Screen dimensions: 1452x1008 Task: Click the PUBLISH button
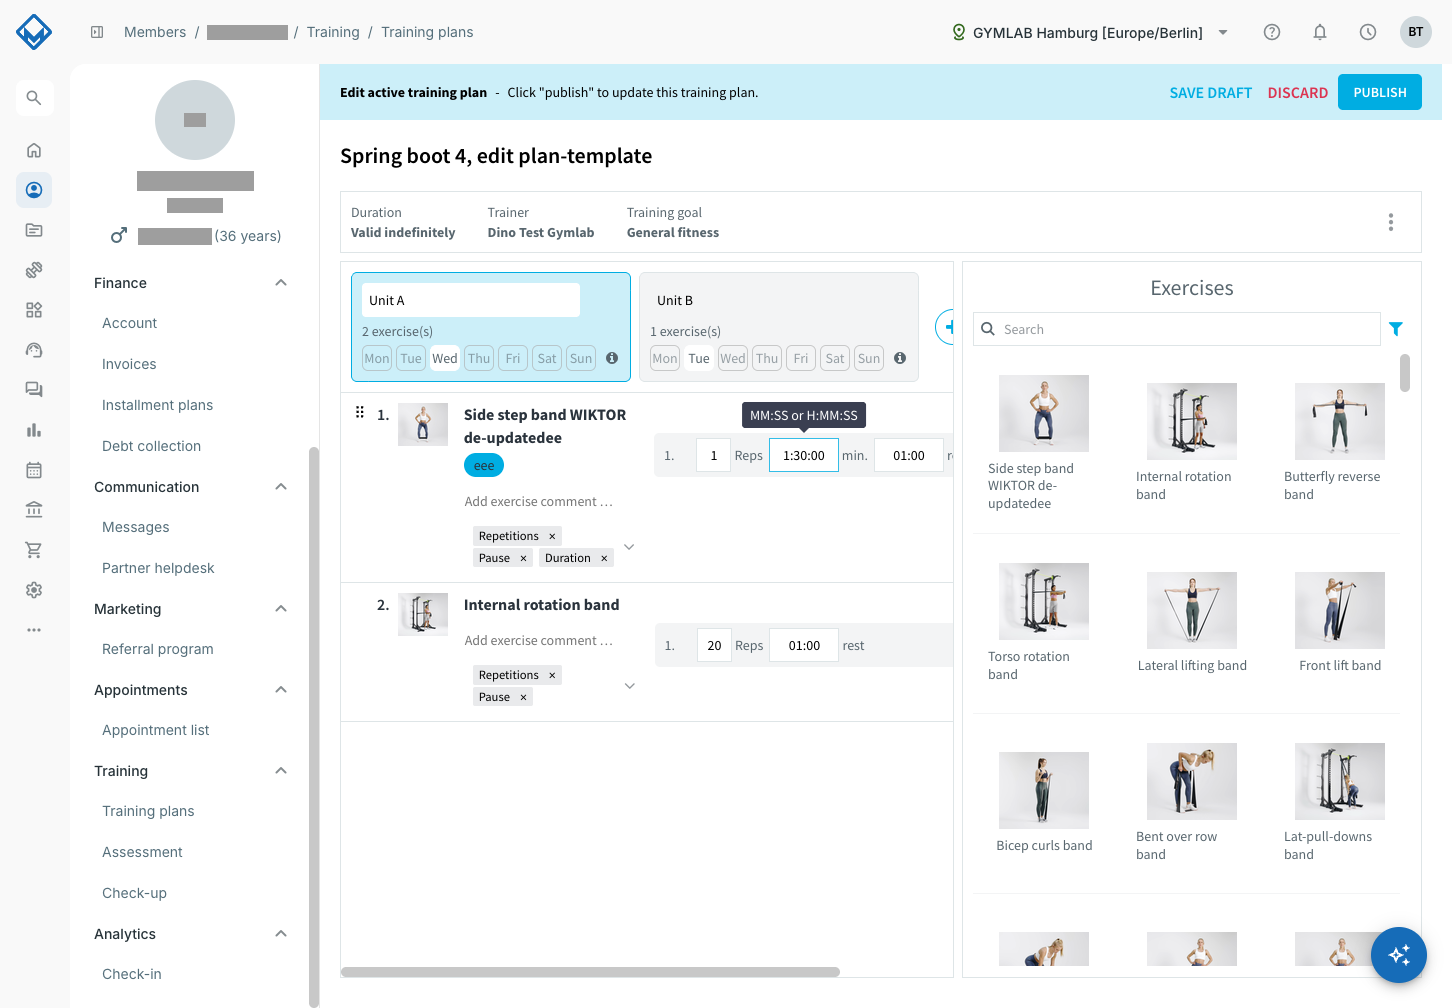1380,92
